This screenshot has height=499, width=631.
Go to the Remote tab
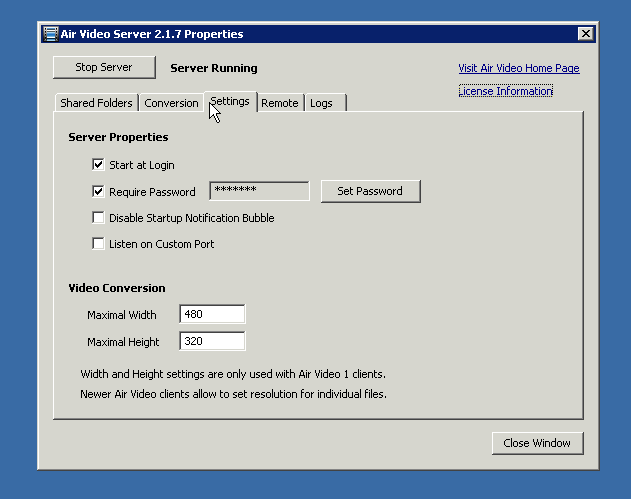point(280,103)
